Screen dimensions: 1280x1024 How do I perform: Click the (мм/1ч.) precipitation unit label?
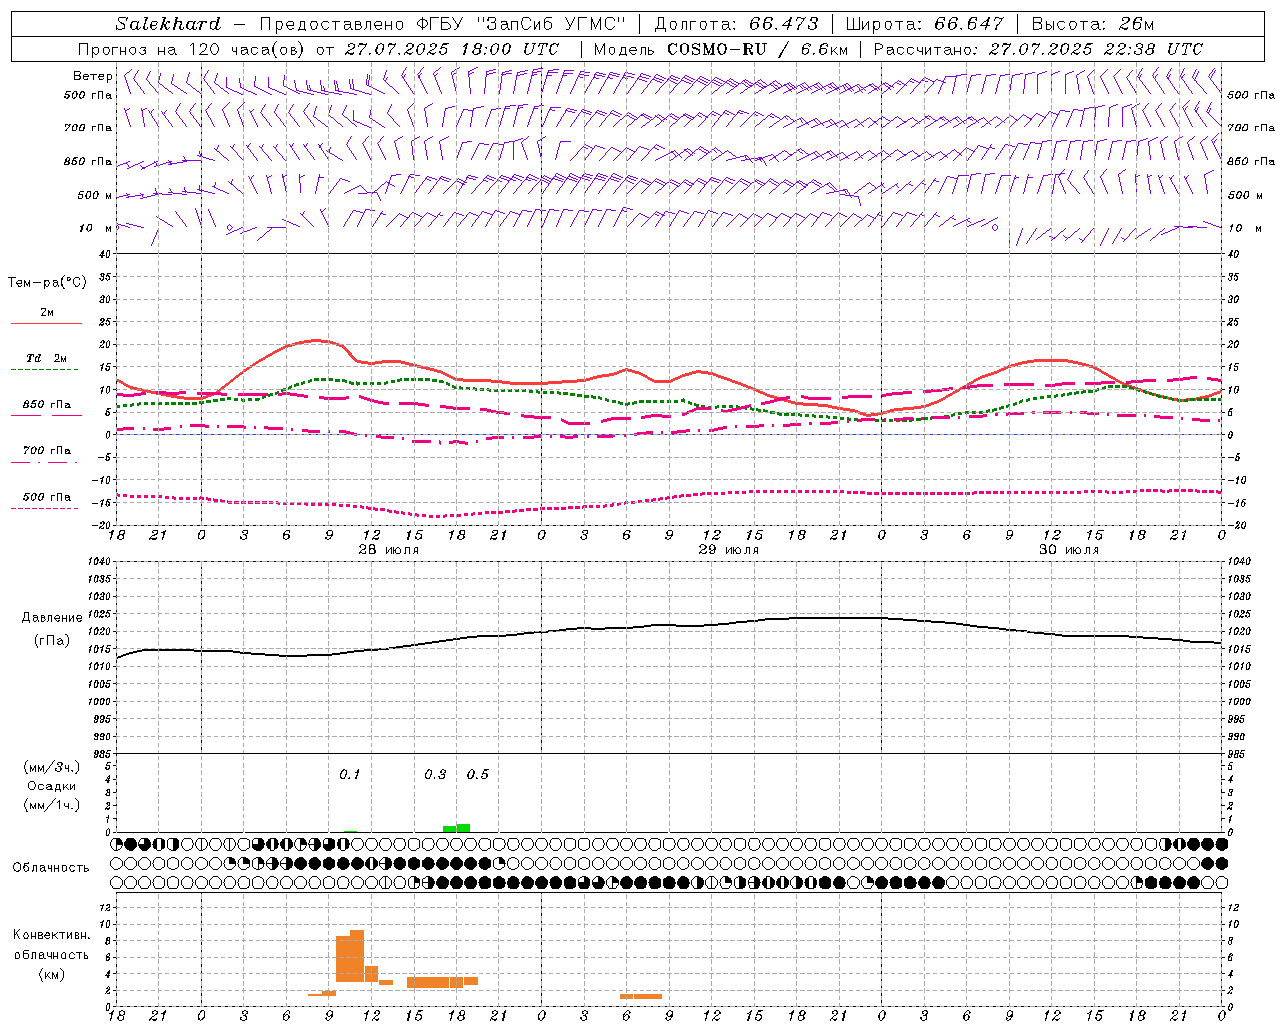52,805
